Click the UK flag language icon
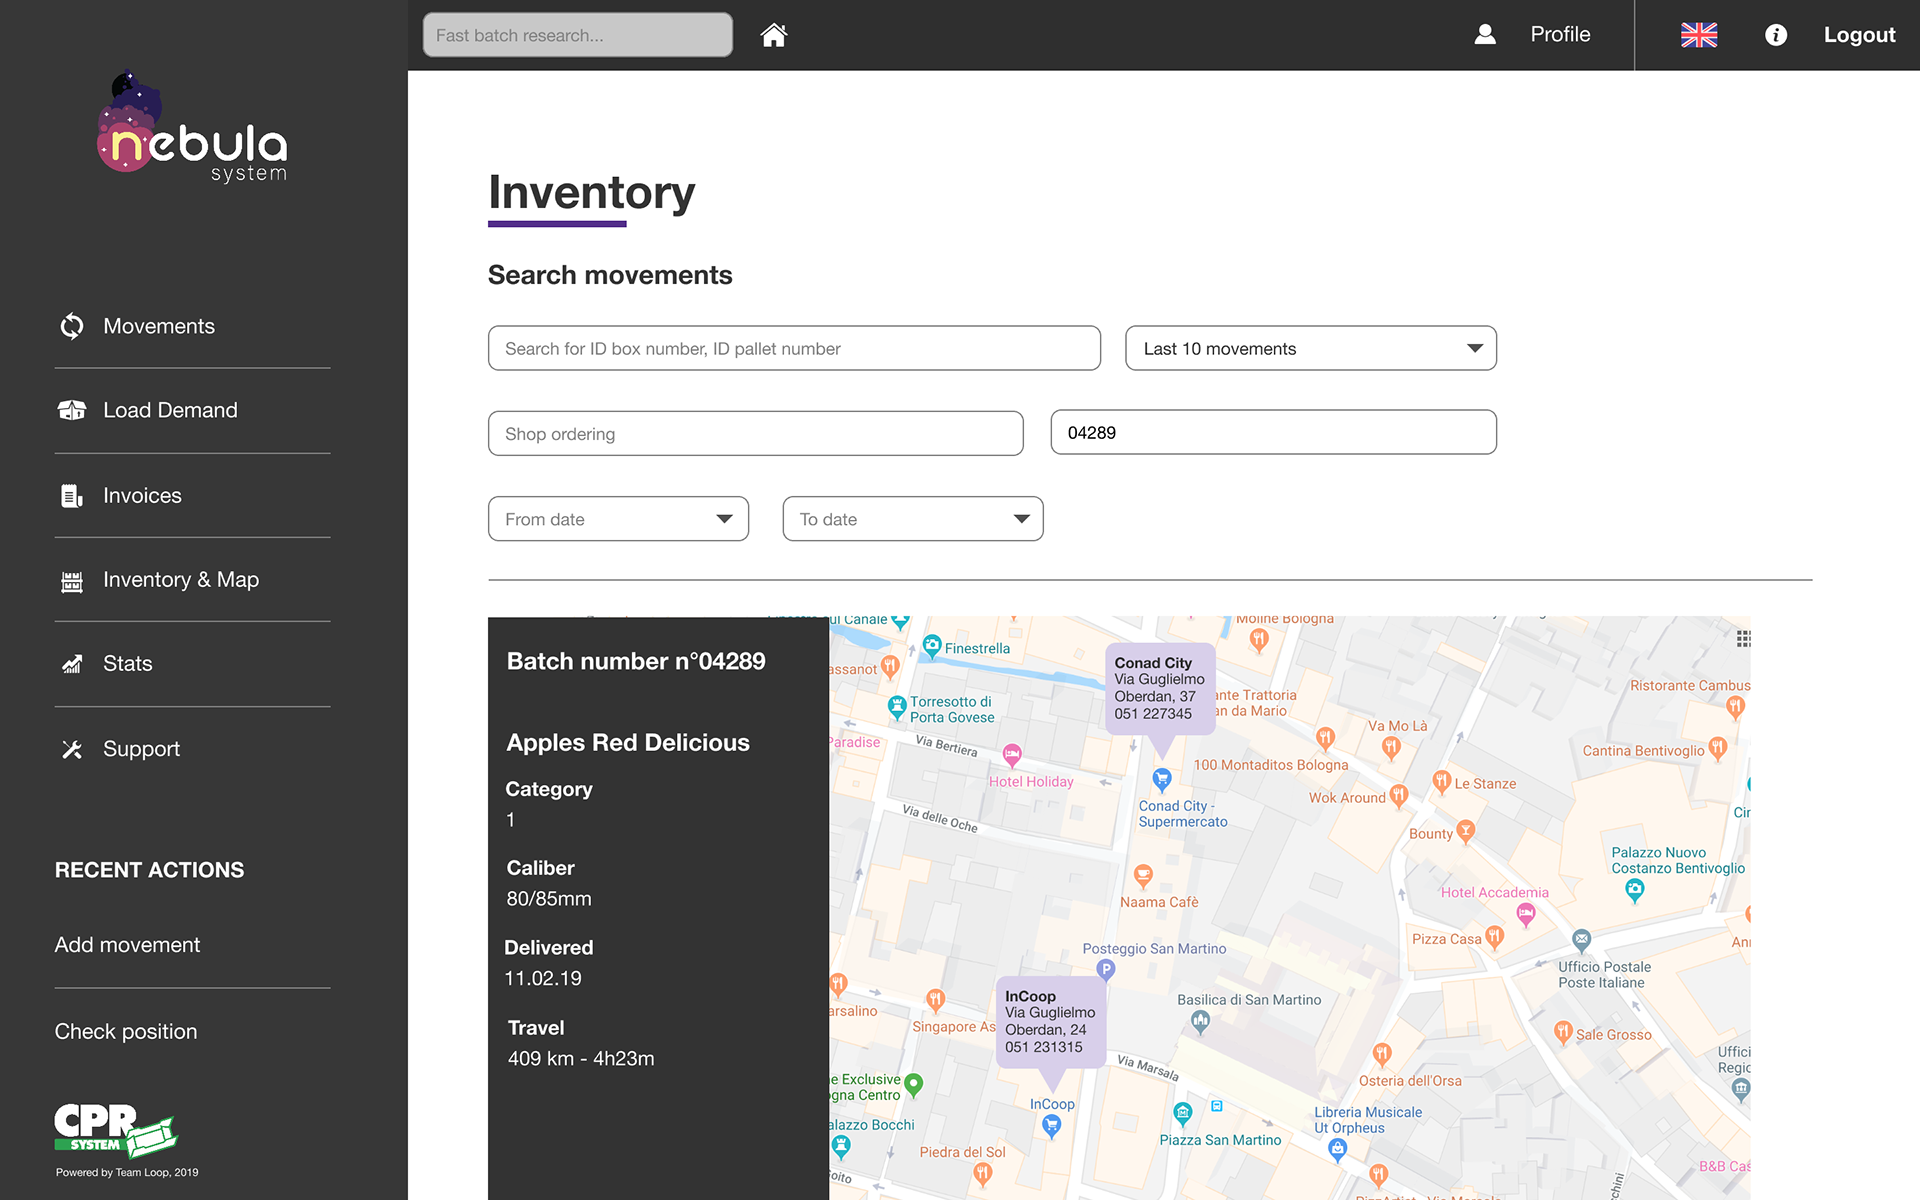 click(x=1698, y=35)
